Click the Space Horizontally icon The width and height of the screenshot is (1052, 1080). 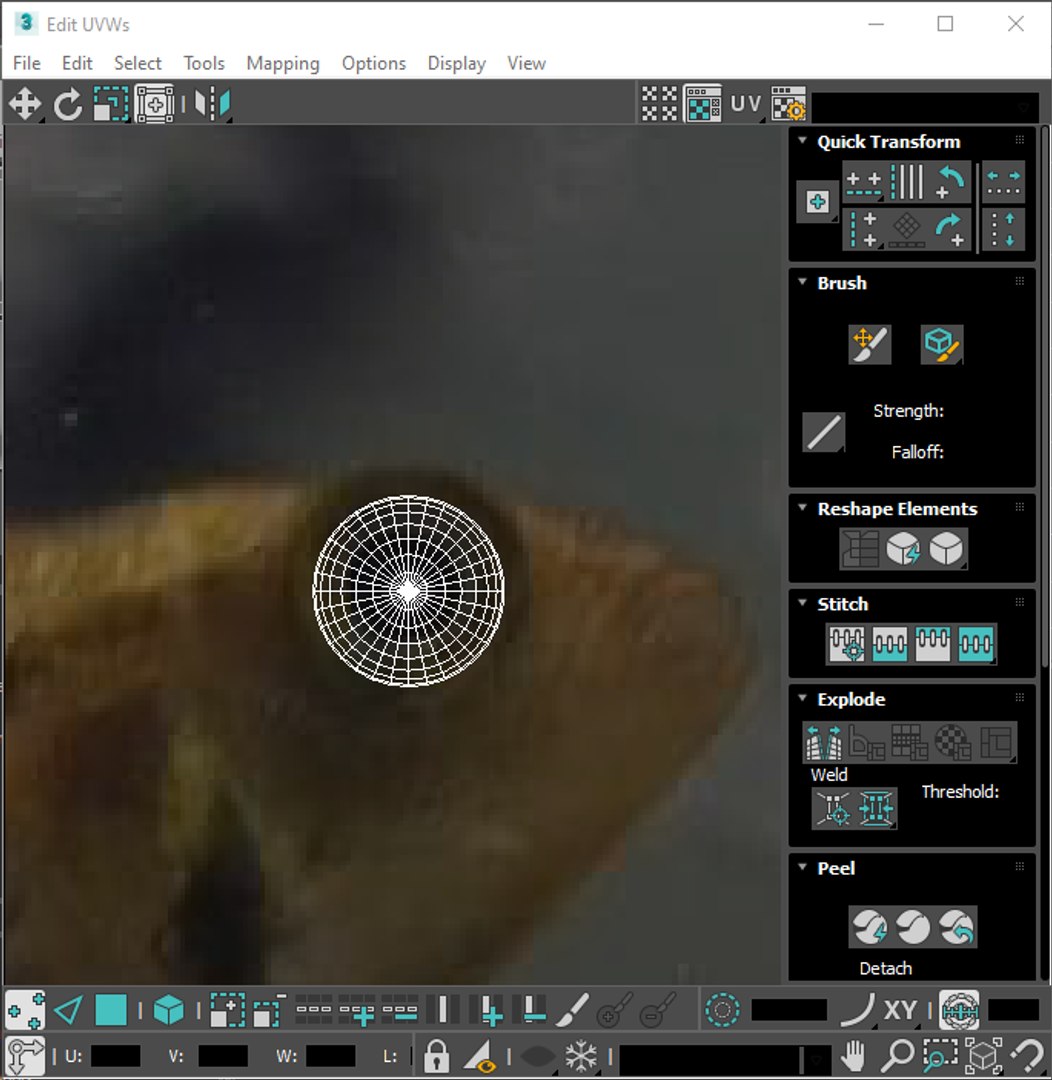[1003, 183]
